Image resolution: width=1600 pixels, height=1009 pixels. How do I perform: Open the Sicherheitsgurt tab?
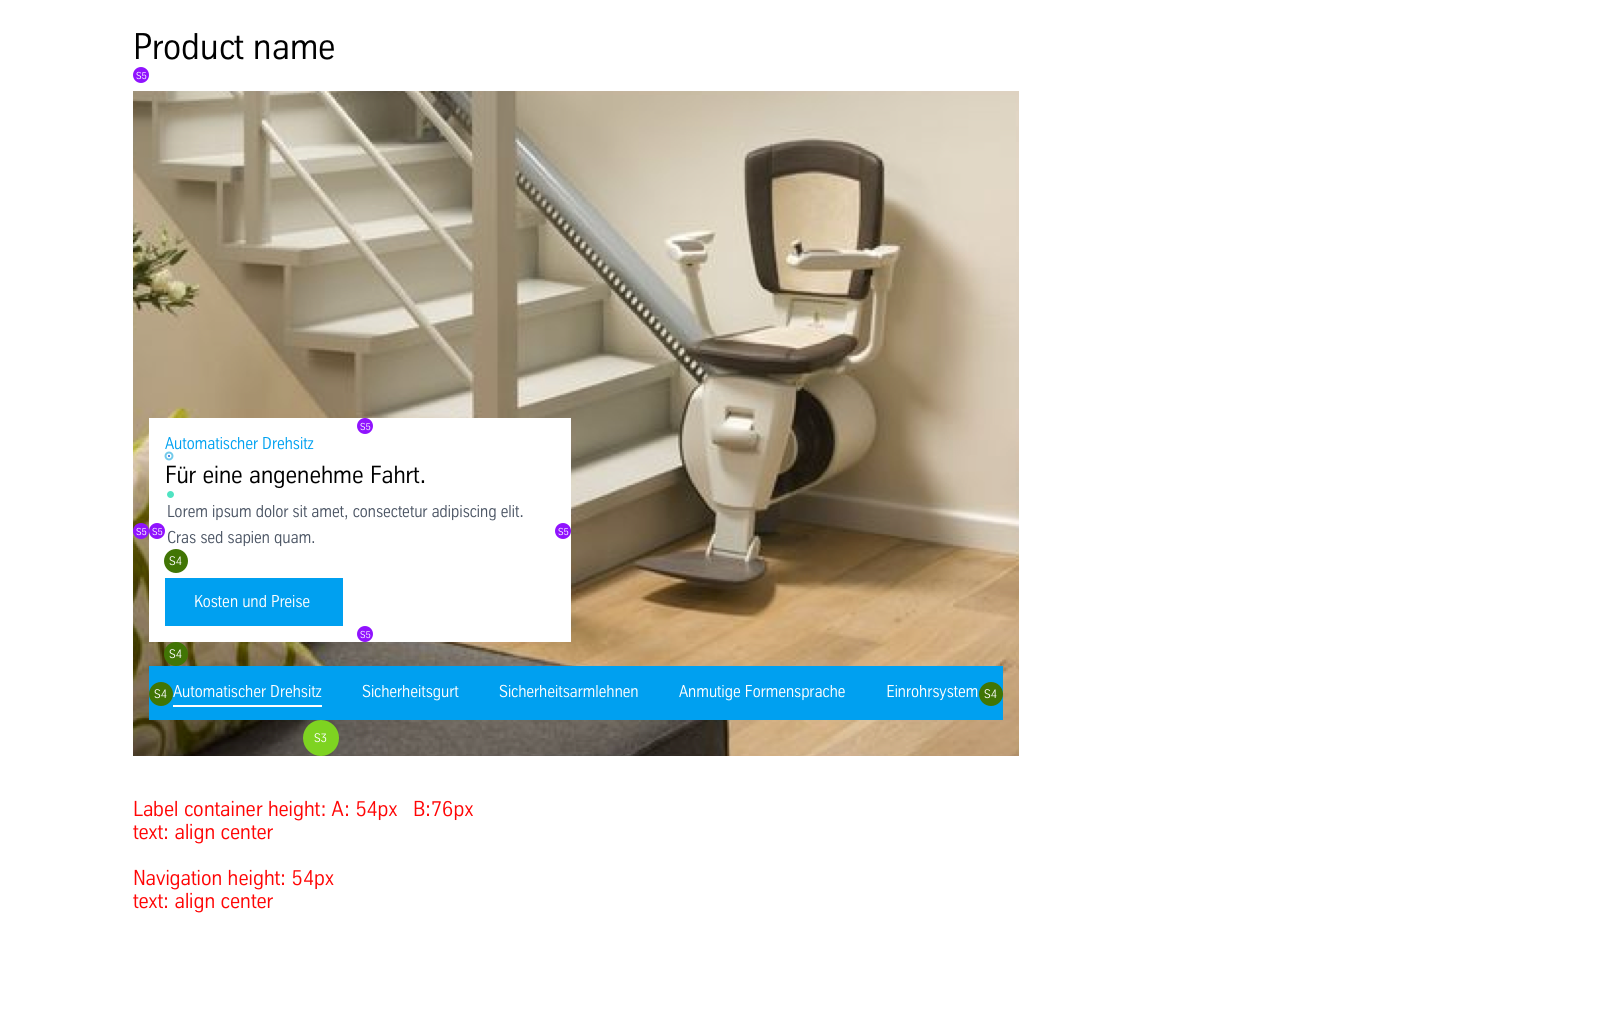pyautogui.click(x=410, y=692)
